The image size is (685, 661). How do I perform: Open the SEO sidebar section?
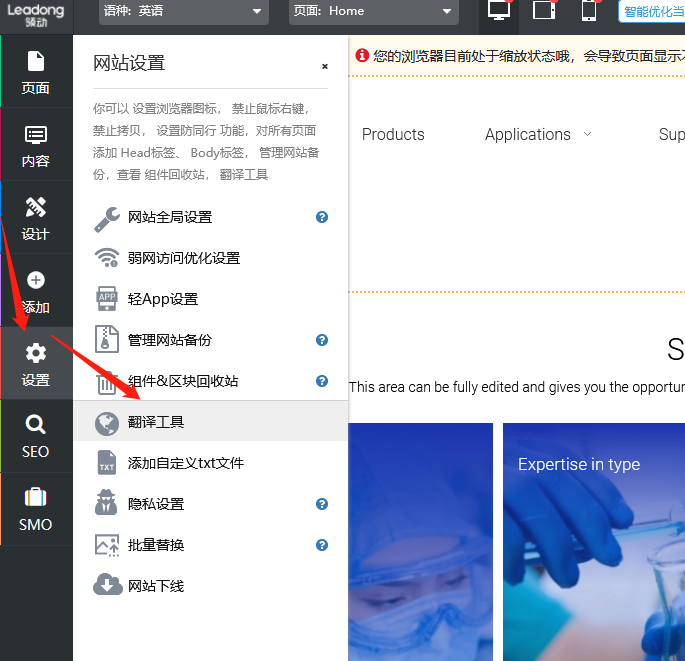pyautogui.click(x=36, y=436)
